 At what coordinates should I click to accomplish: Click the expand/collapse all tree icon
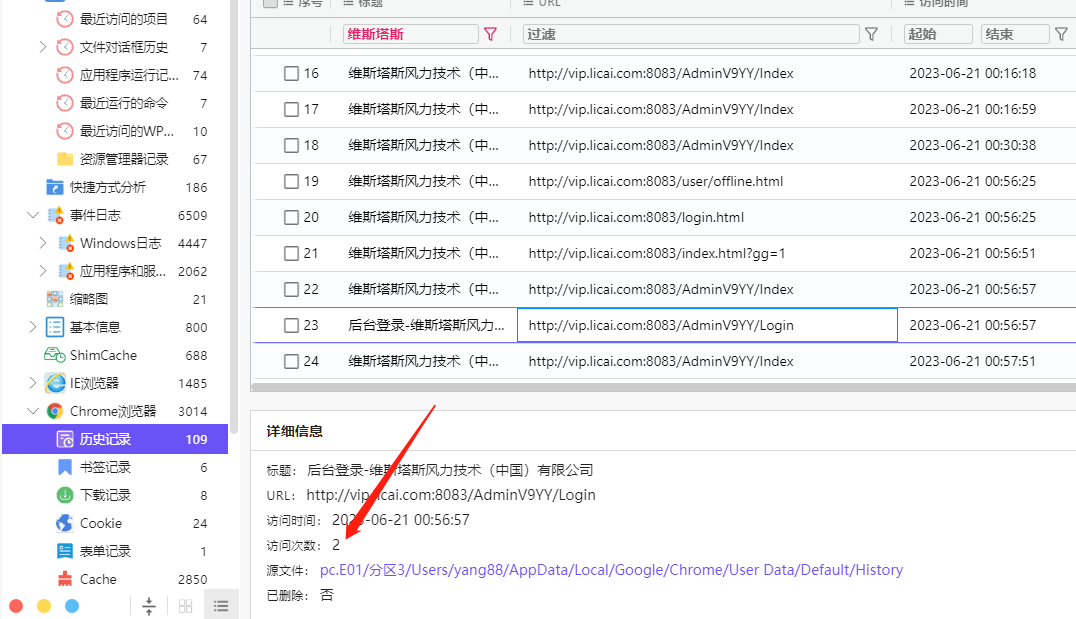click(x=149, y=606)
